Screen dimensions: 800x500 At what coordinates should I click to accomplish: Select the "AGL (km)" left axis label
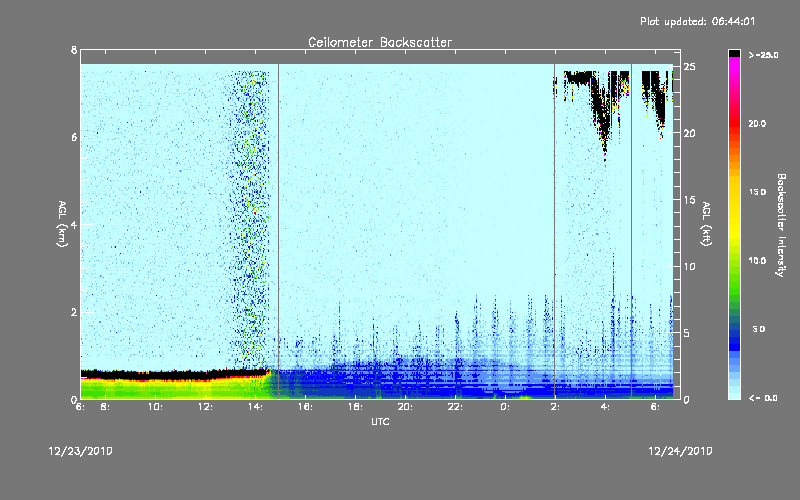click(62, 224)
